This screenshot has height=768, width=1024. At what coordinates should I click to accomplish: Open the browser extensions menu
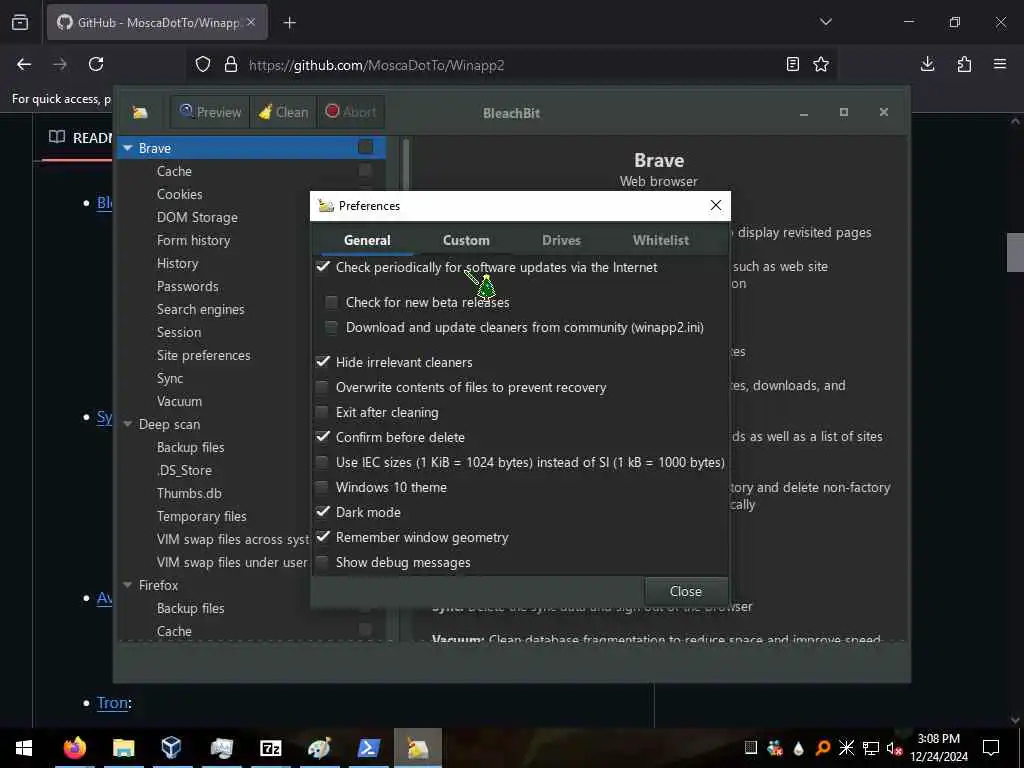(x=964, y=64)
